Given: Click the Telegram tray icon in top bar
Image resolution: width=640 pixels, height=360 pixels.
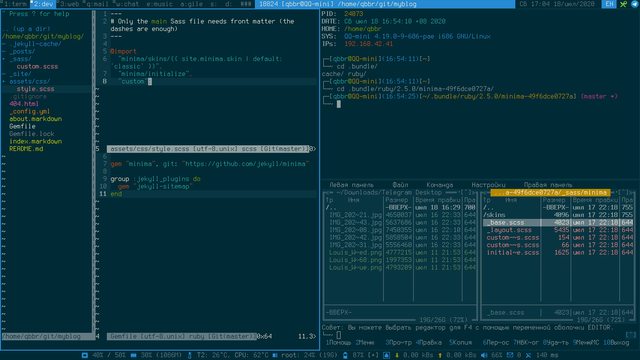Looking at the screenshot, I should [x=635, y=4].
